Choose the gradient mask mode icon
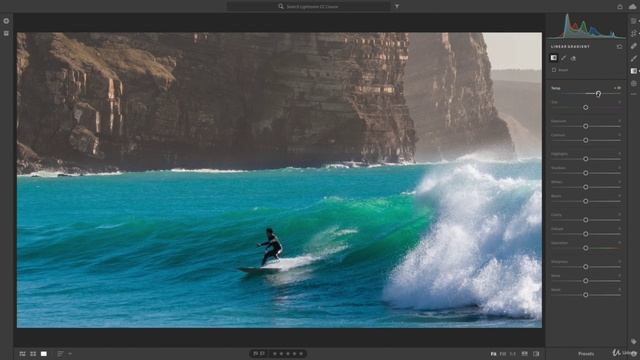The width and height of the screenshot is (640, 360). coord(553,58)
